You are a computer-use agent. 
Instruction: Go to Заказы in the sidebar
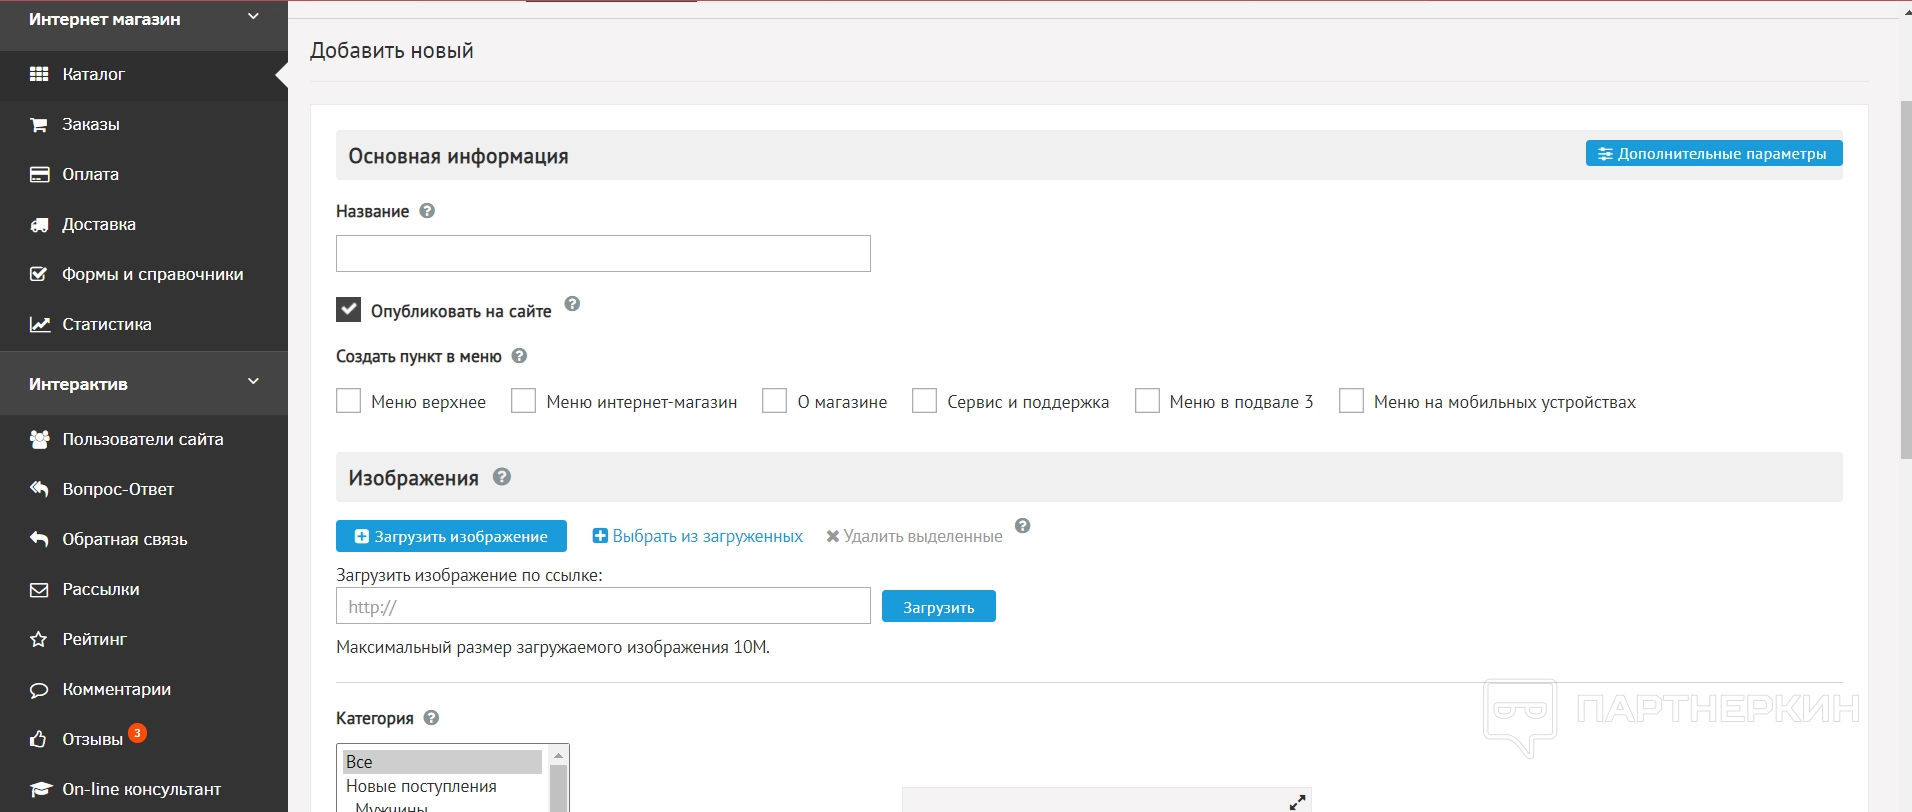click(144, 124)
